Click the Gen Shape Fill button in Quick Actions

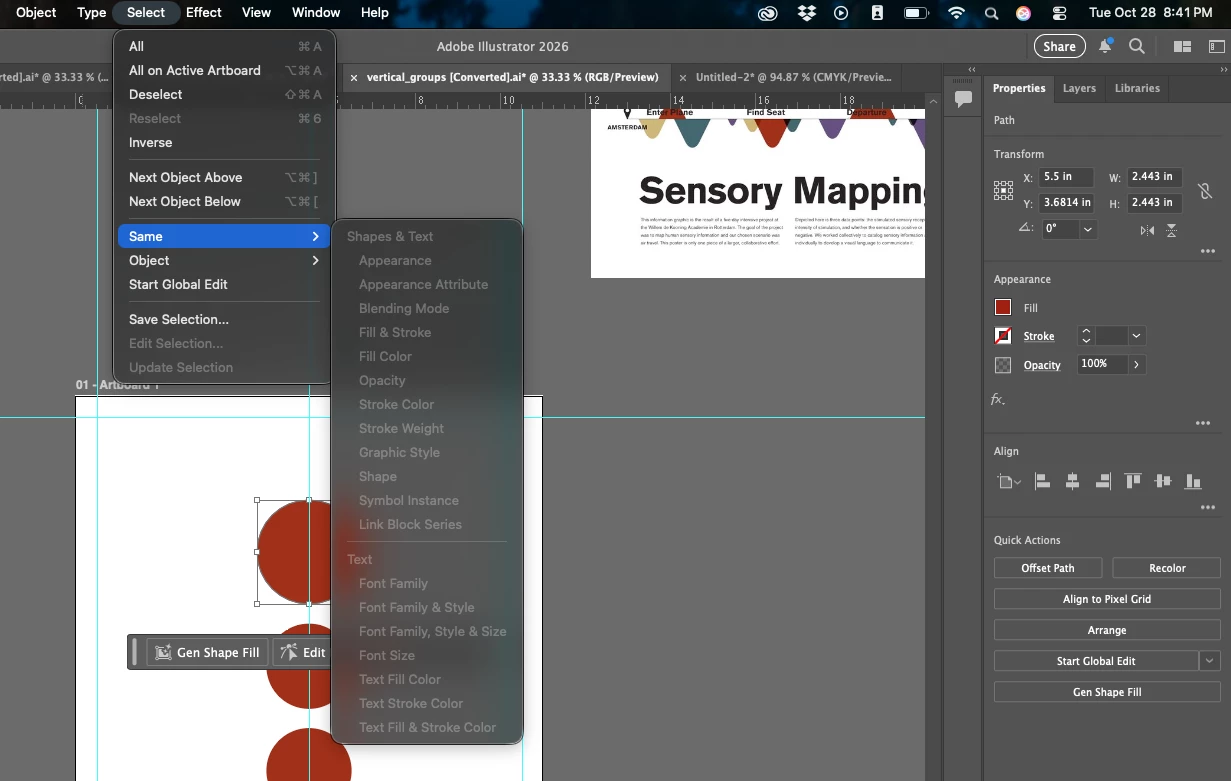click(x=1107, y=692)
